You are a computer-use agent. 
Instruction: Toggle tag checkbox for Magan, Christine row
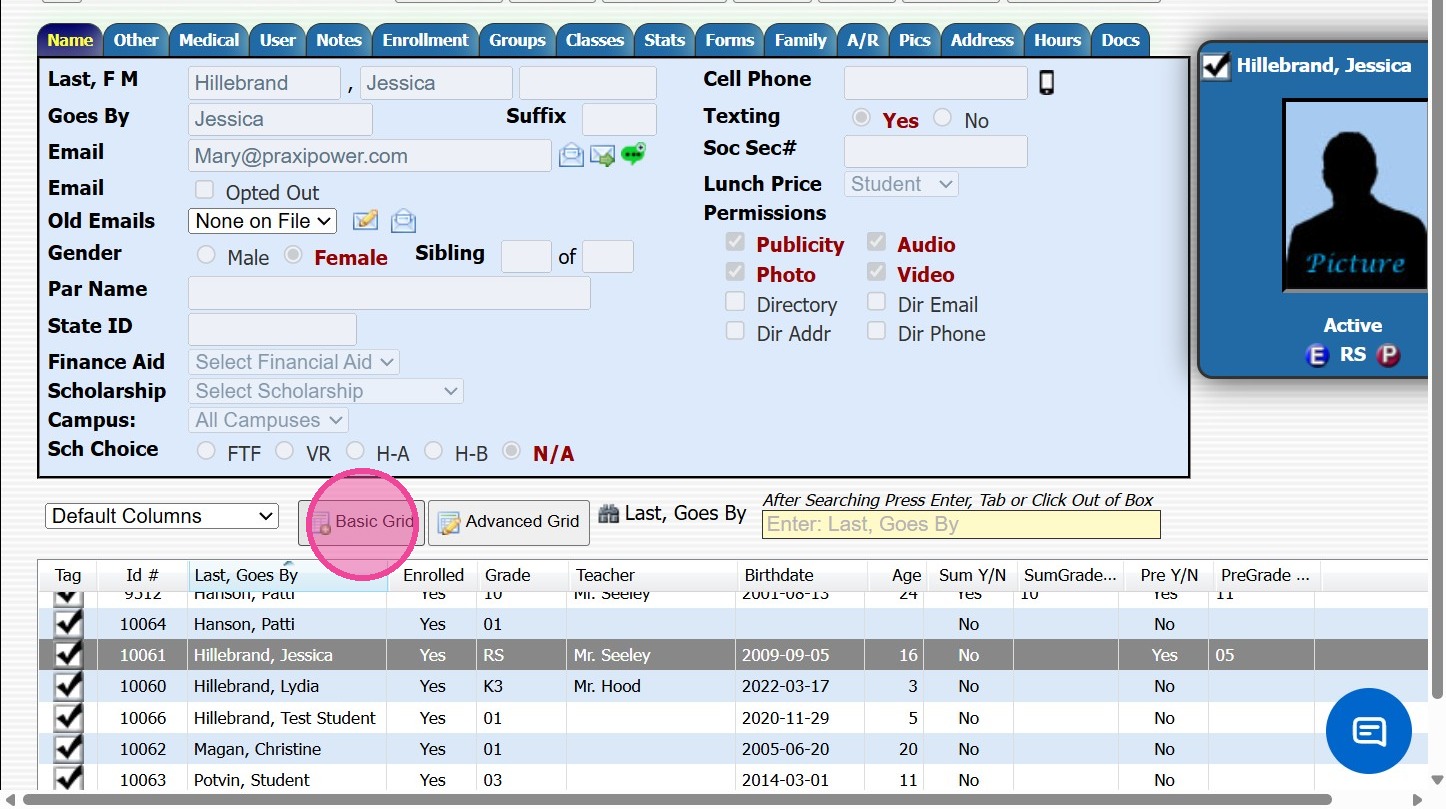coord(68,749)
